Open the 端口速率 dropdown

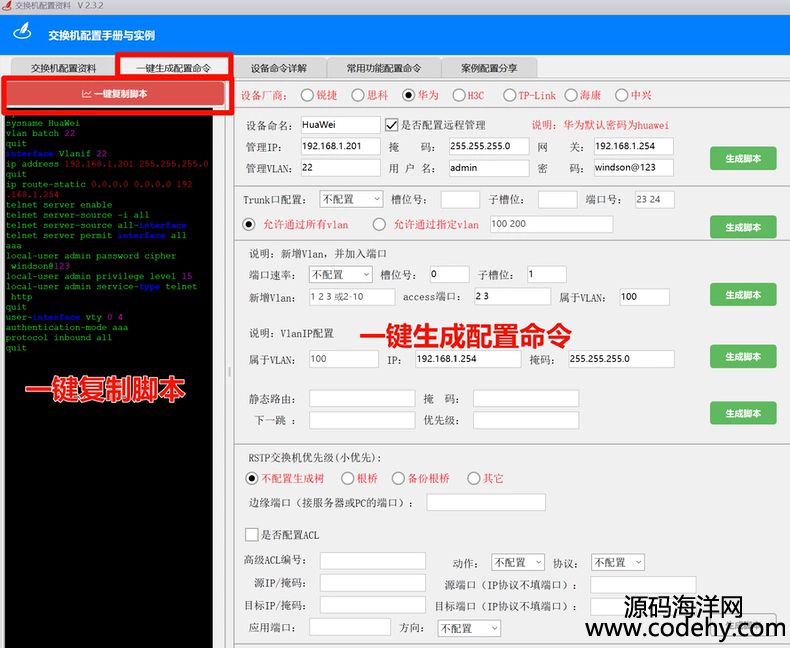pyautogui.click(x=341, y=275)
